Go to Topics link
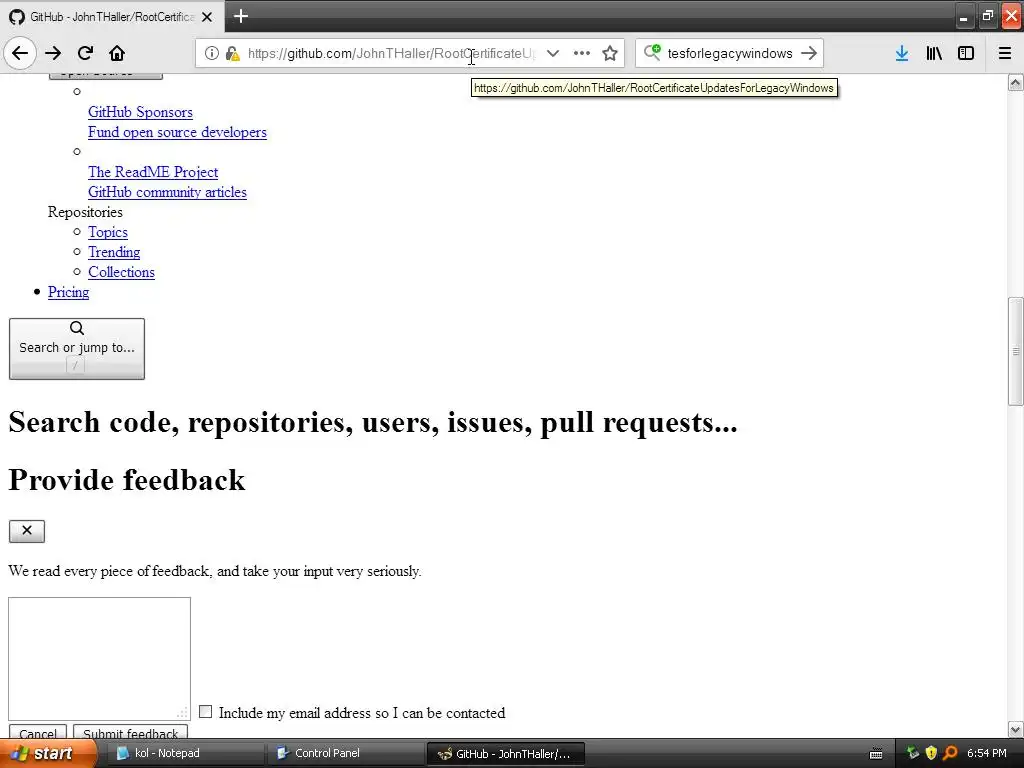The image size is (1024, 768). pyautogui.click(x=108, y=232)
